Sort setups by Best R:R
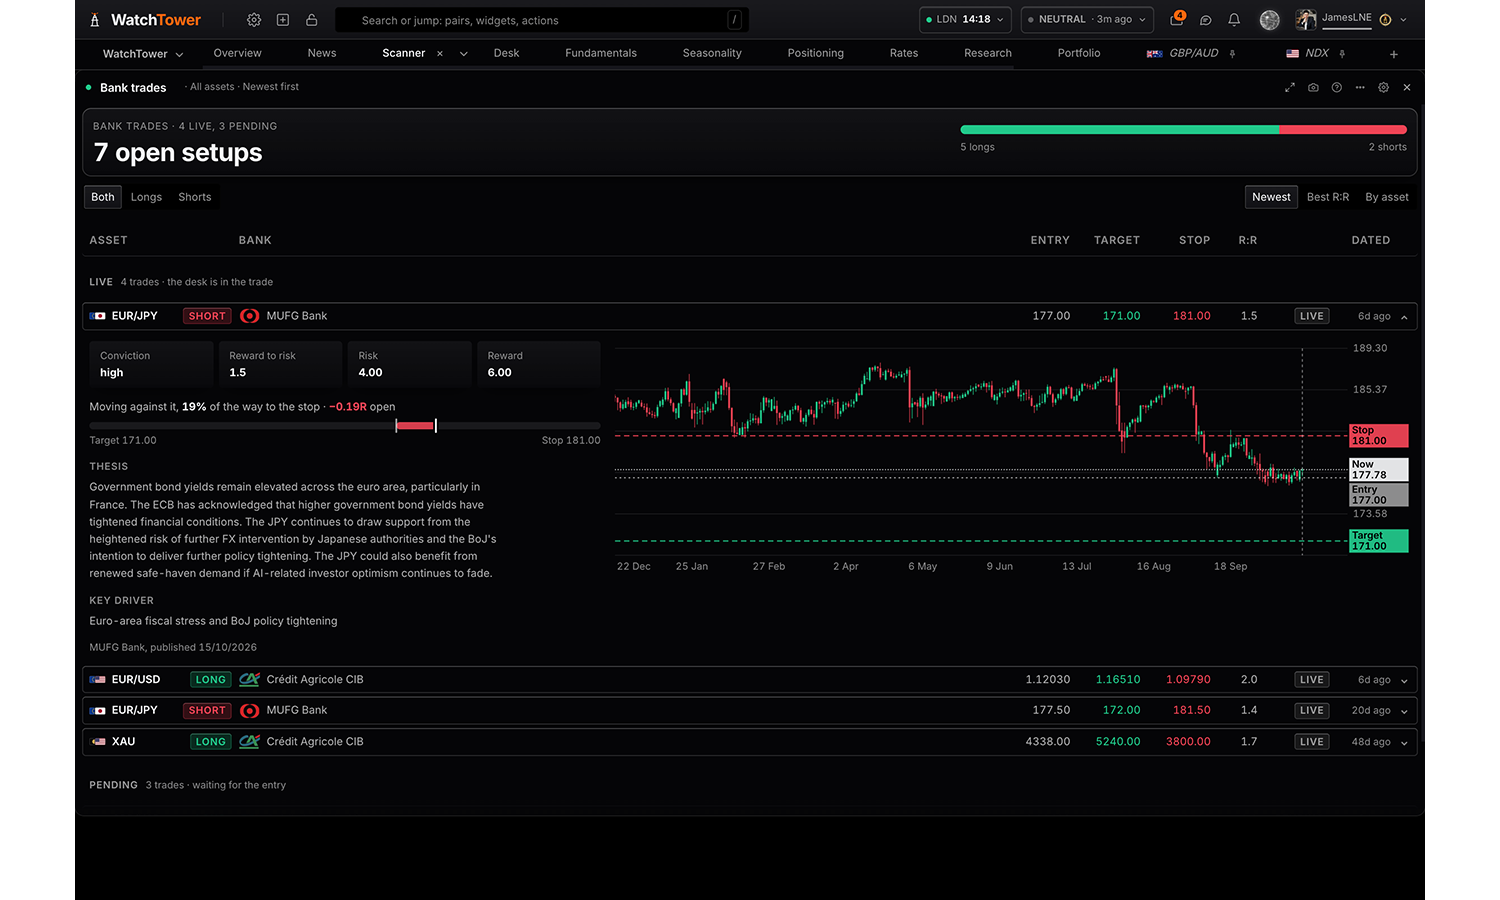The height and width of the screenshot is (900, 1500). coord(1328,197)
